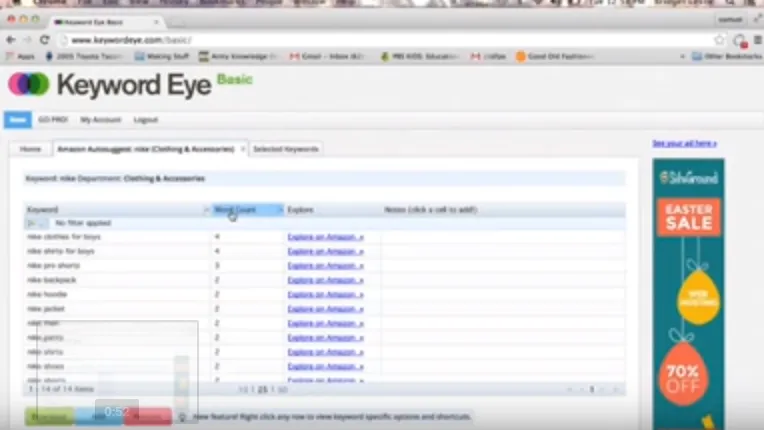Toggle fullscreen with the arrows icon
The image size is (764, 430).
coord(758,19)
